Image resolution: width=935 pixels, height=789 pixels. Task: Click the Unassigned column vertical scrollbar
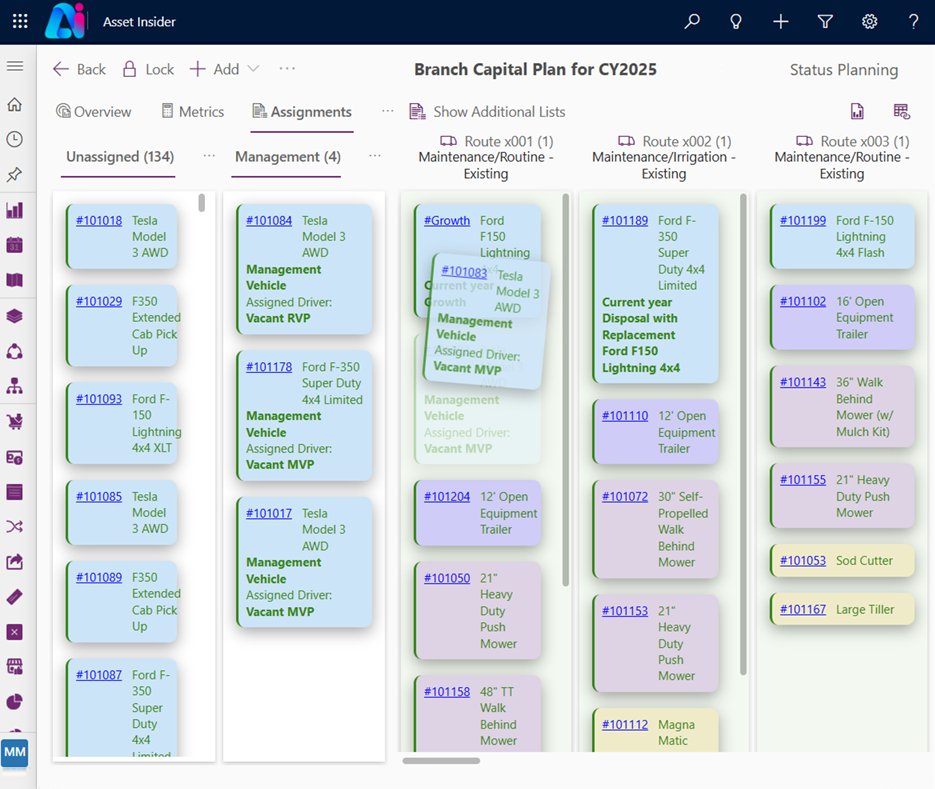pos(202,203)
